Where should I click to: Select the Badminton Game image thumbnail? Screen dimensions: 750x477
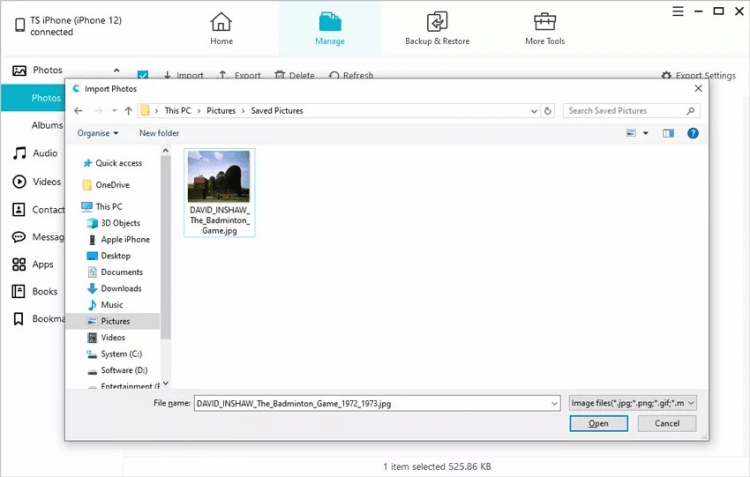click(219, 177)
